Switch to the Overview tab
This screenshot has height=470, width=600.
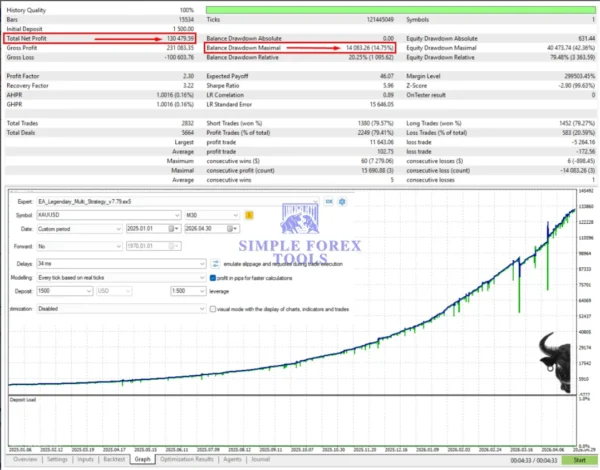click(x=25, y=459)
